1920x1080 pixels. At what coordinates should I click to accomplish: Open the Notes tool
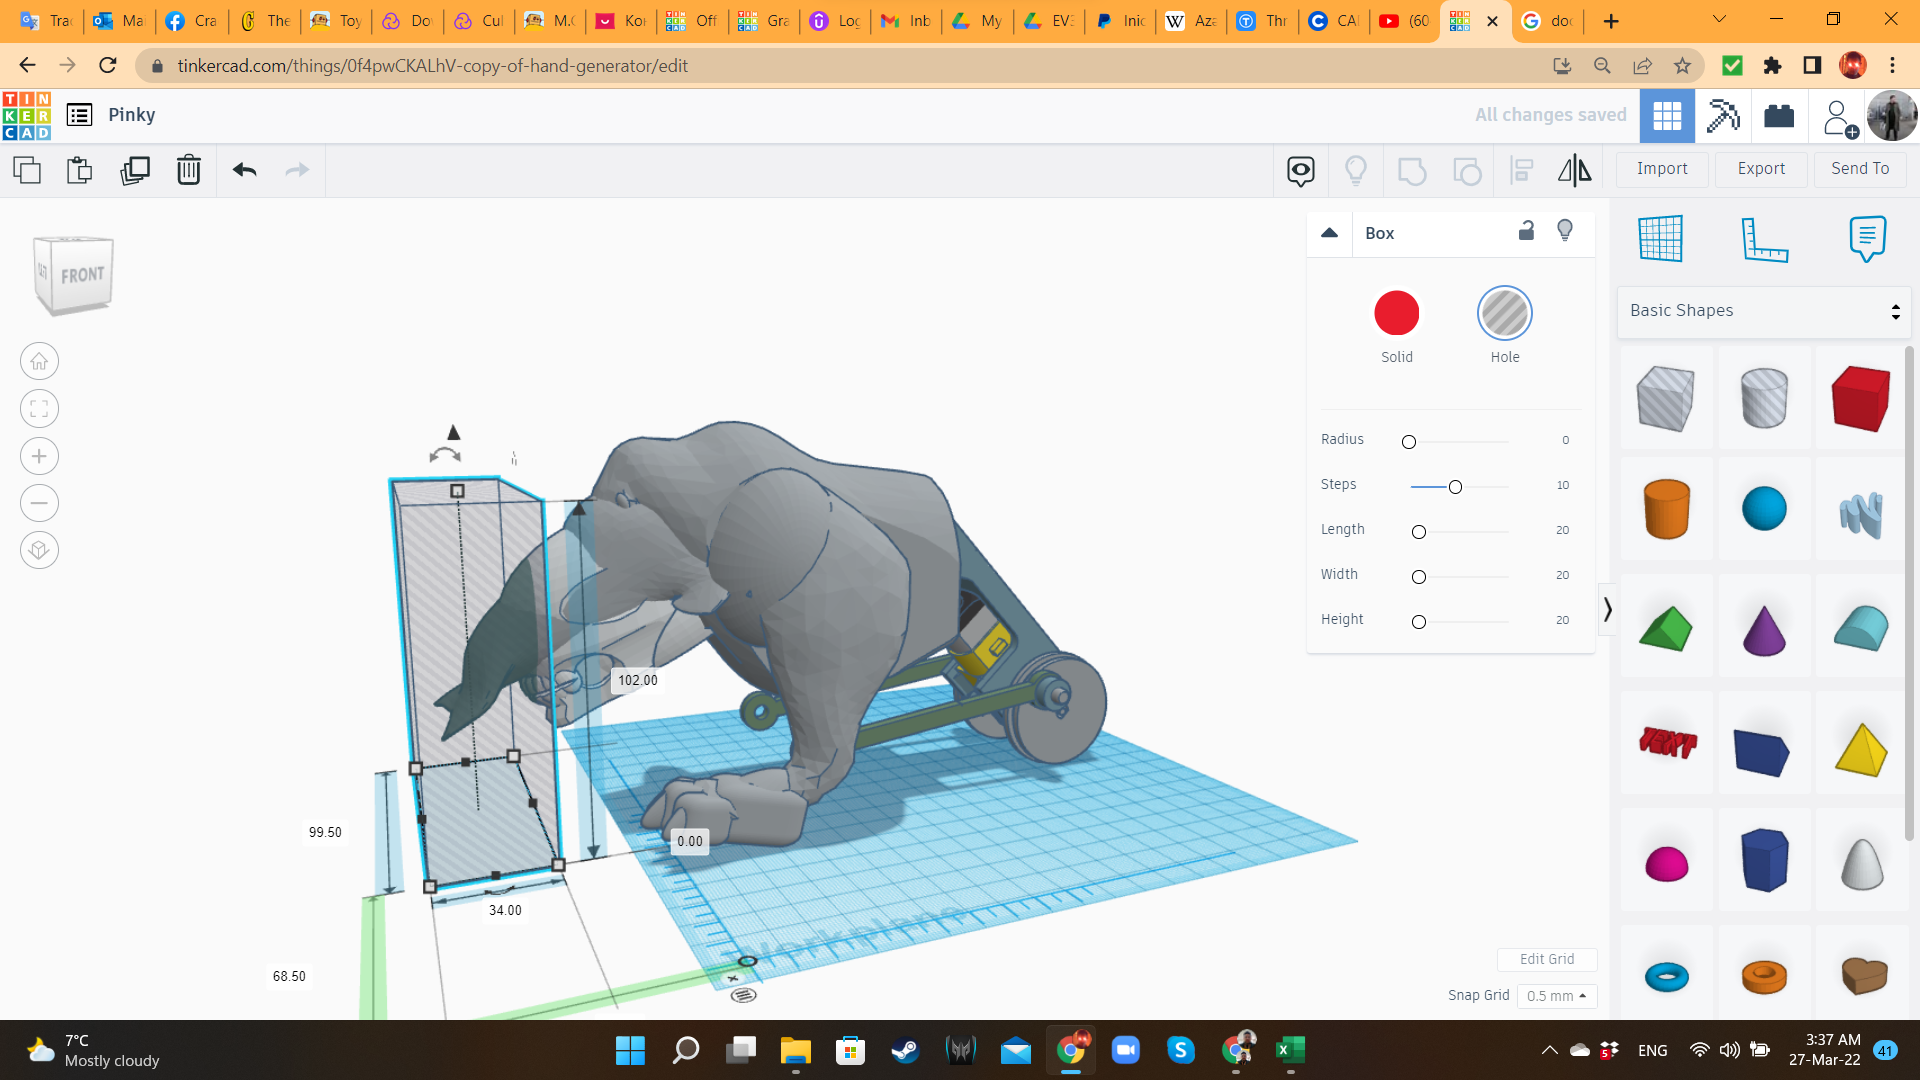[1866, 239]
